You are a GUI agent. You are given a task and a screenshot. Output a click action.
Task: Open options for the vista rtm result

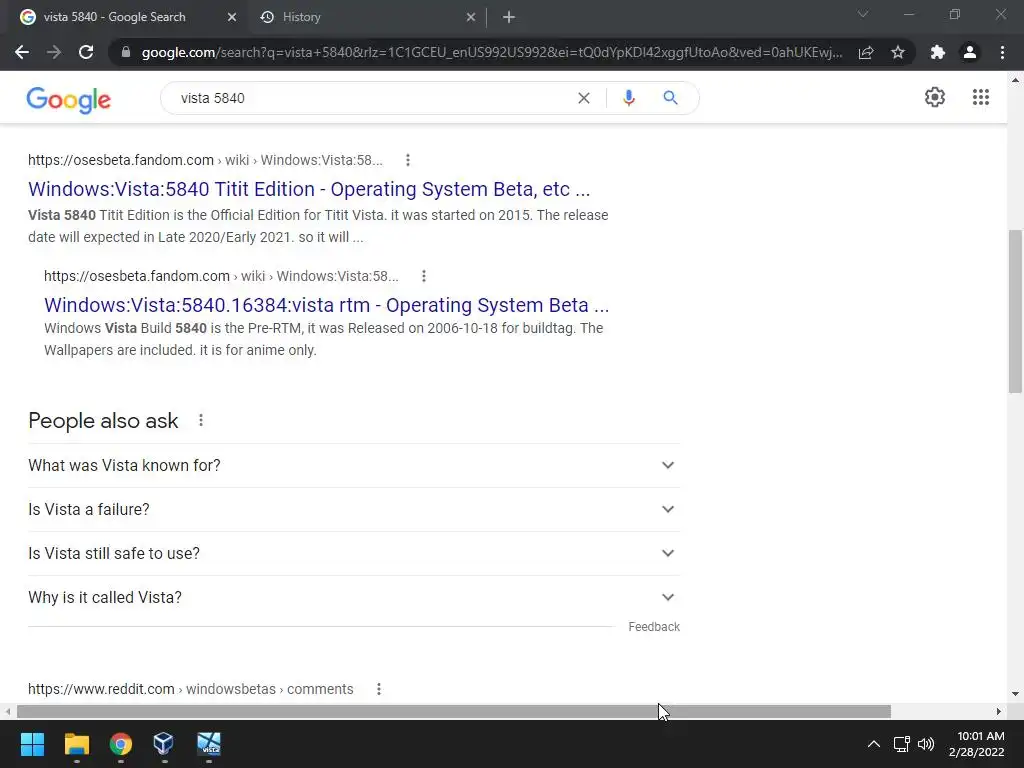click(424, 276)
